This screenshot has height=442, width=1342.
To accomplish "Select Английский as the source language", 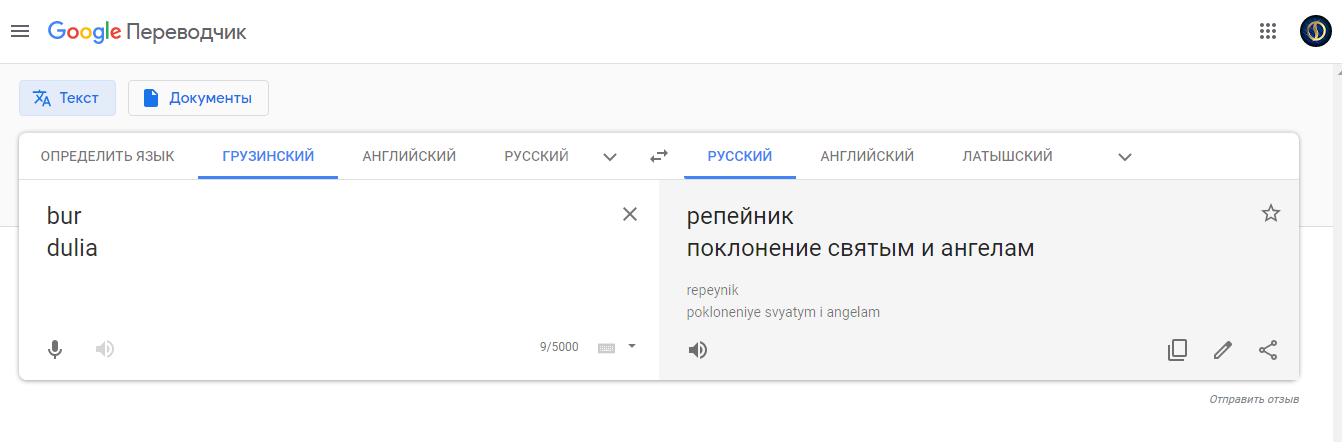I will (409, 156).
